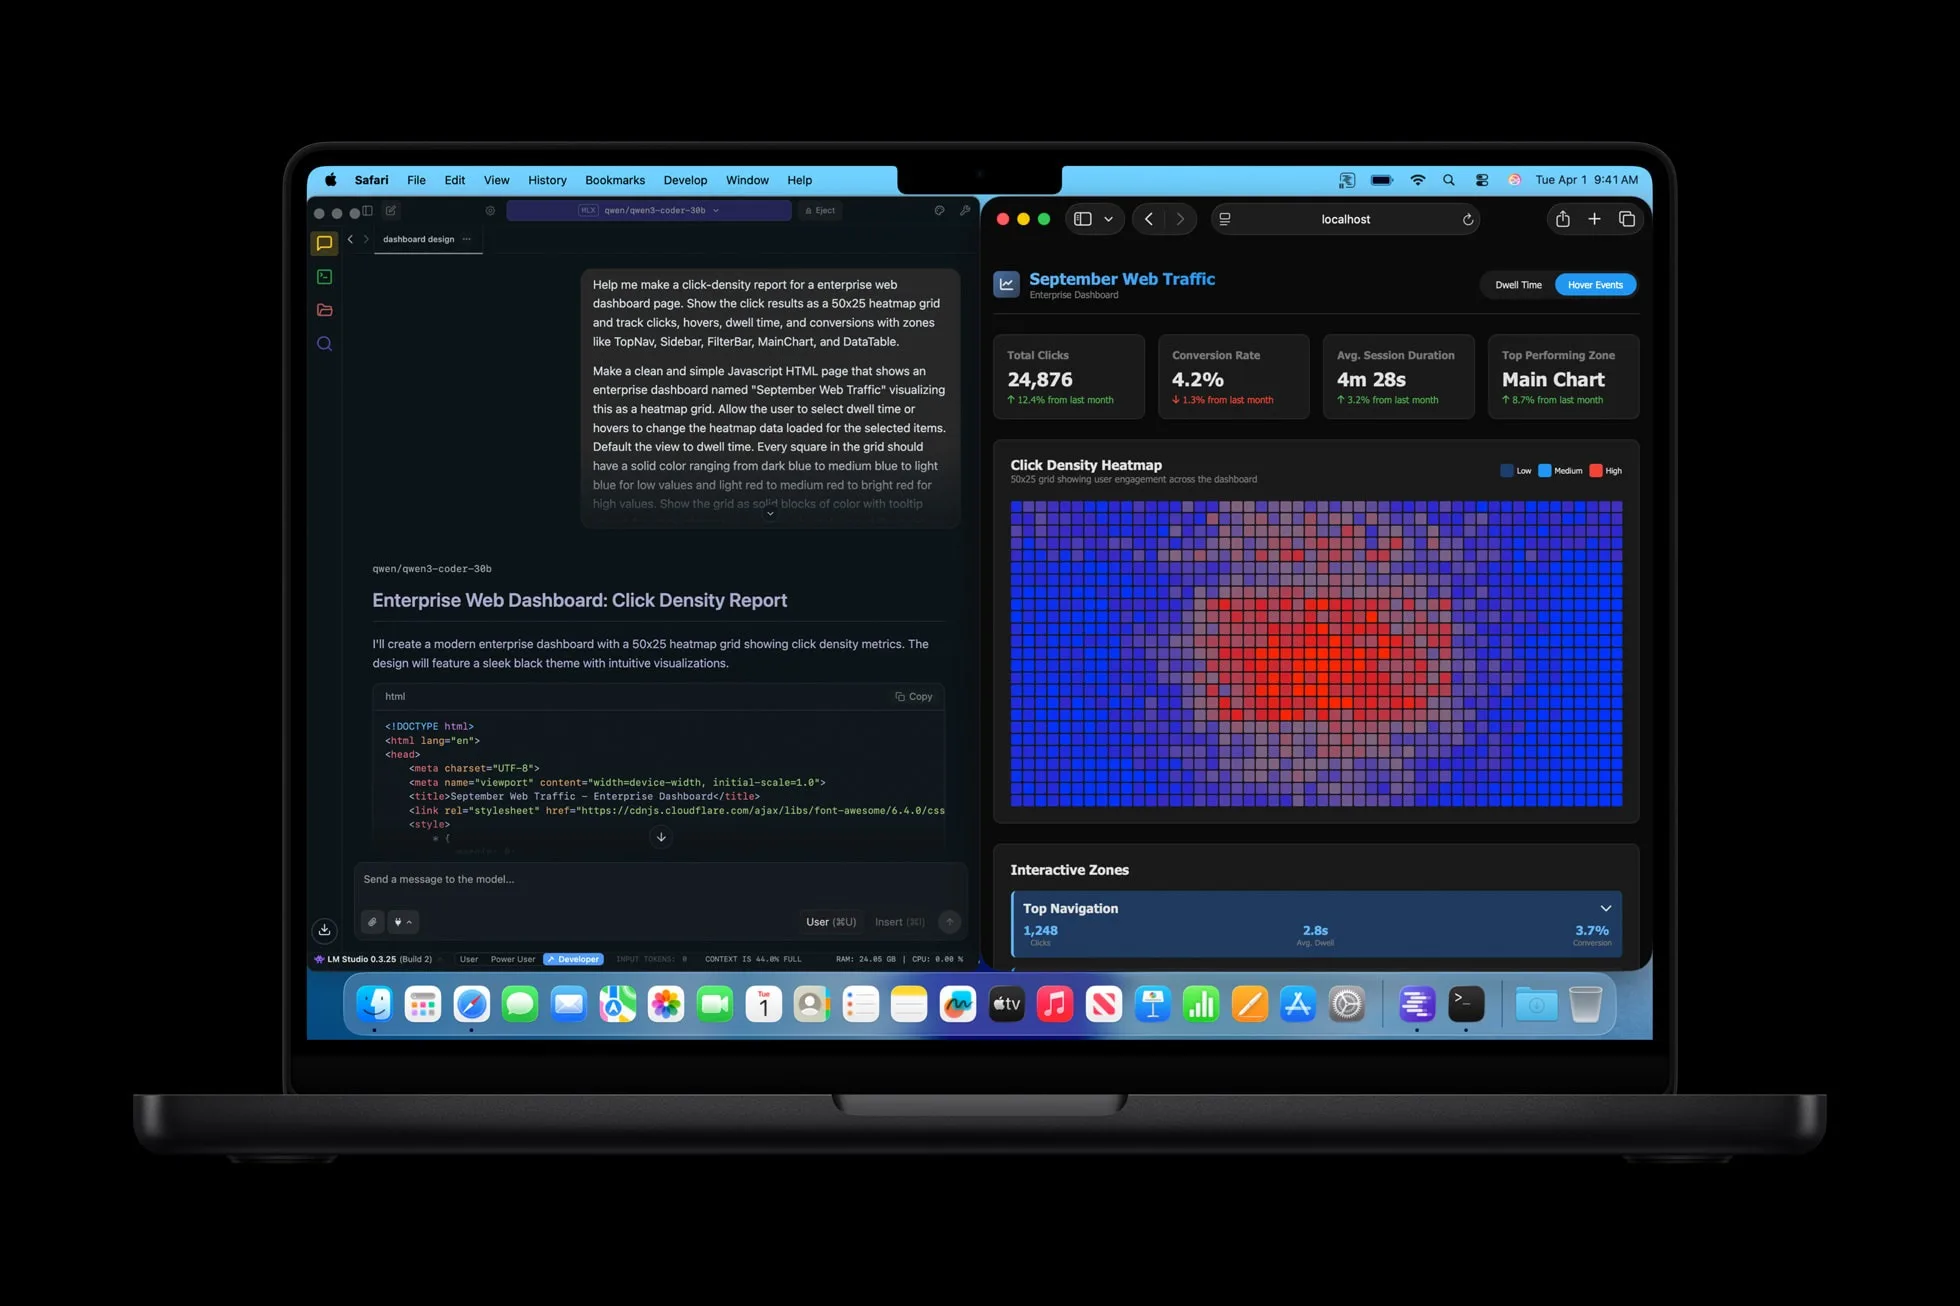The width and height of the screenshot is (1960, 1306).
Task: Open the Develop menu in the menu bar
Action: [x=685, y=180]
